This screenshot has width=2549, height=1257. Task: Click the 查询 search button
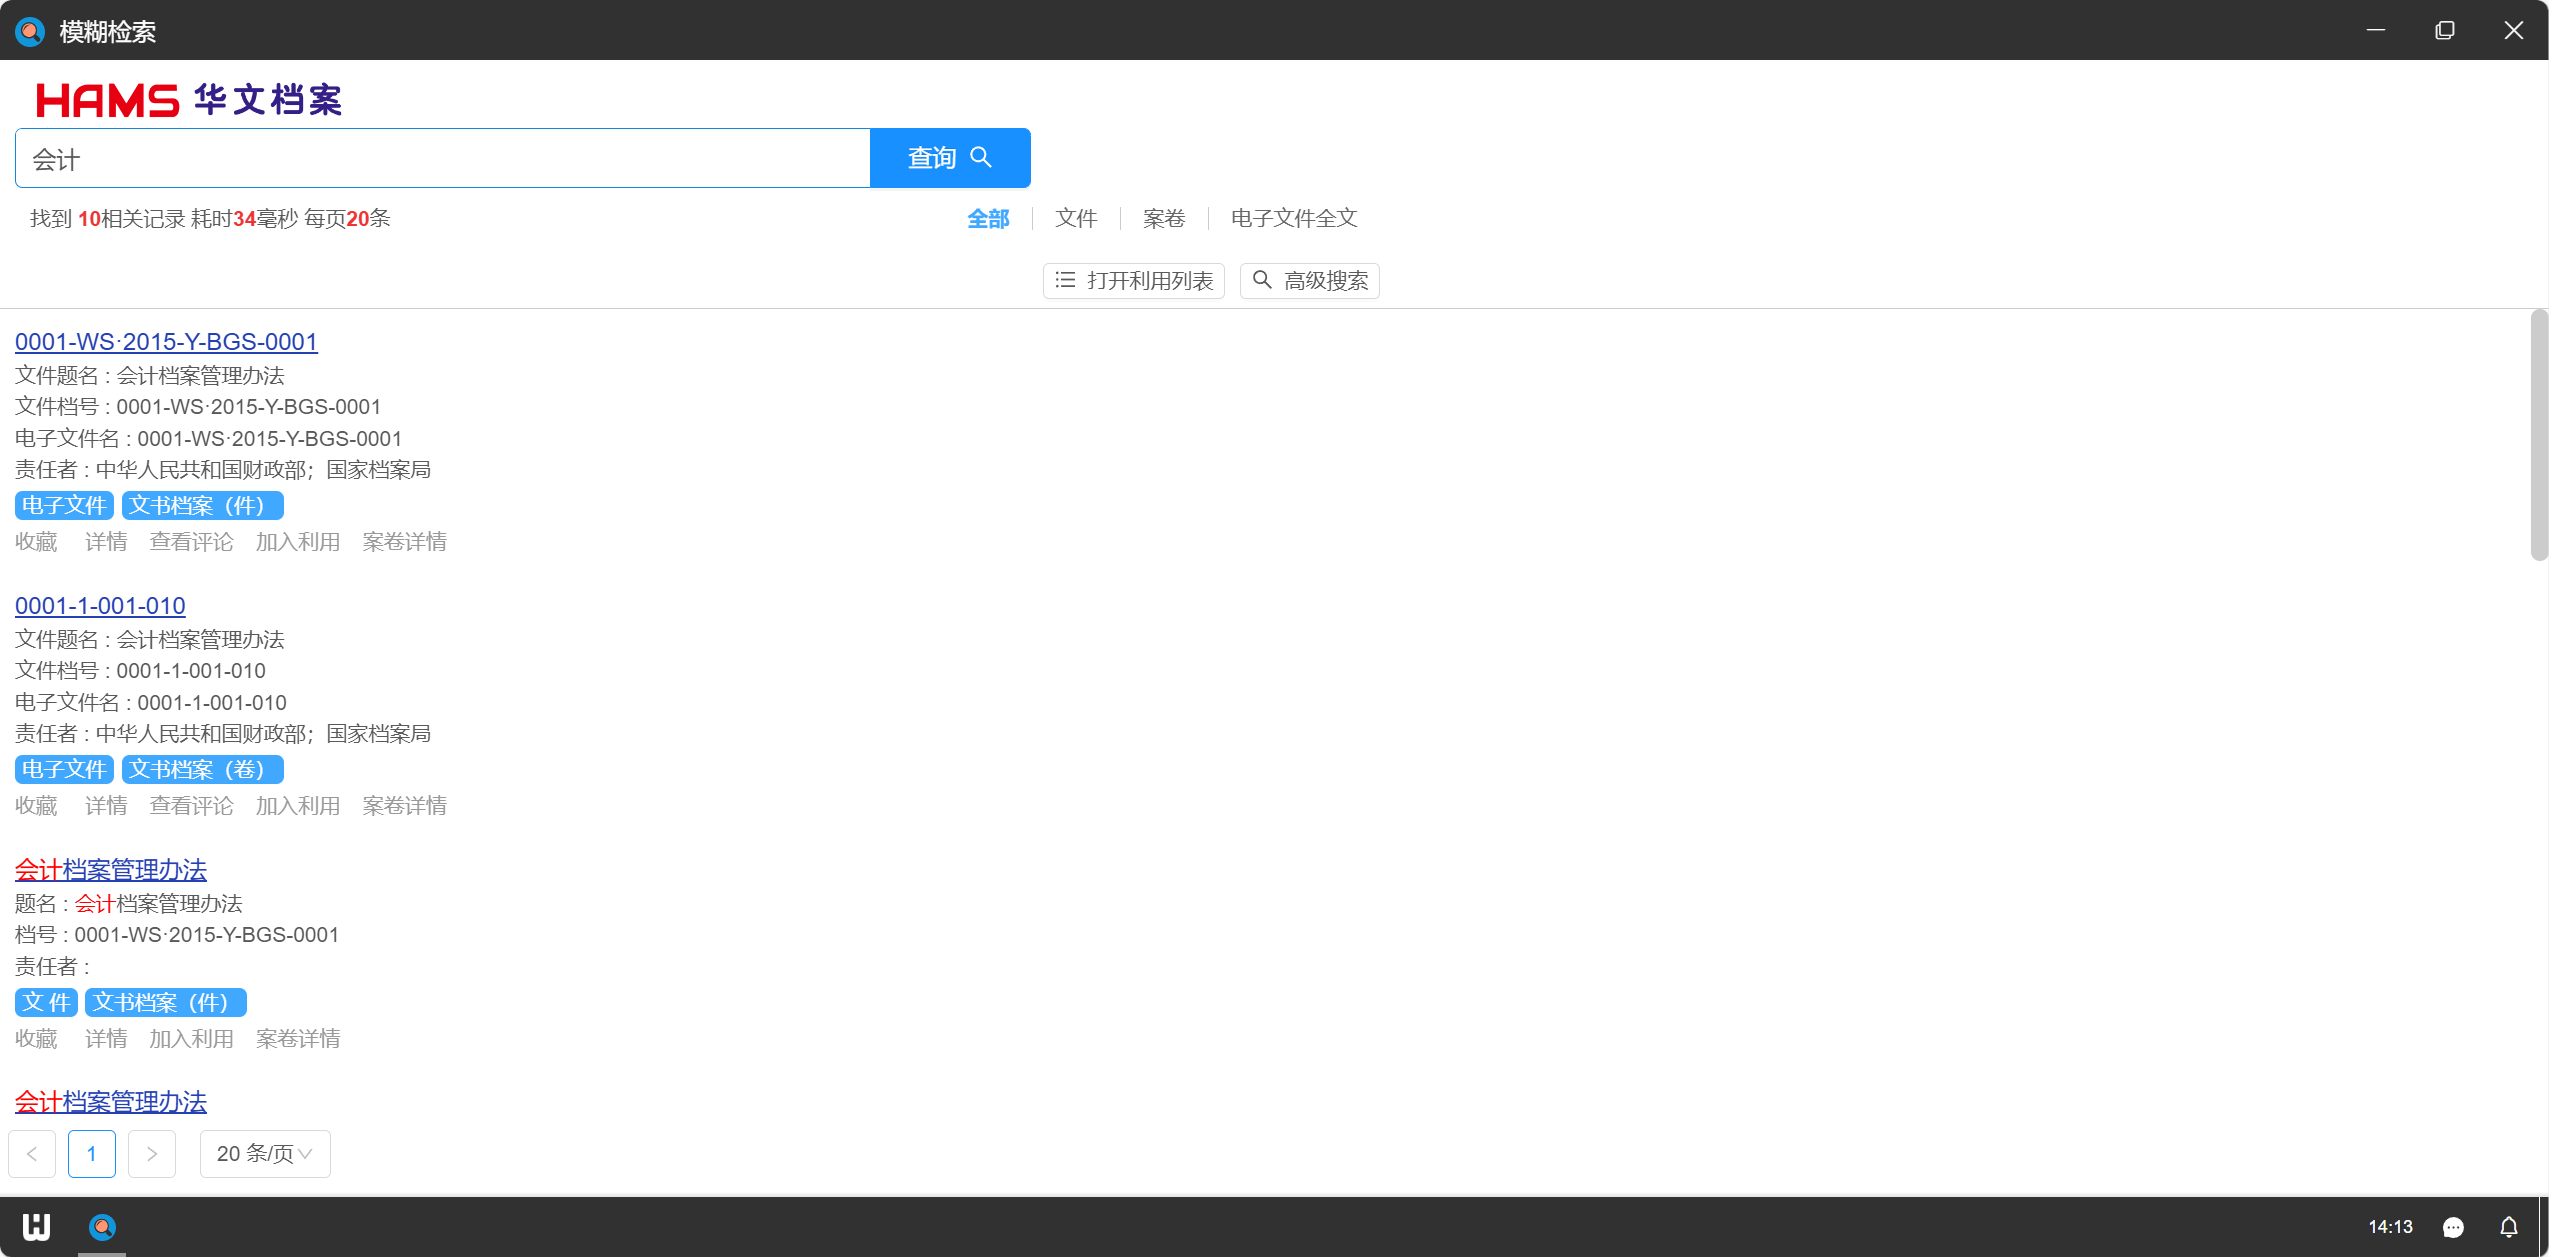(949, 158)
